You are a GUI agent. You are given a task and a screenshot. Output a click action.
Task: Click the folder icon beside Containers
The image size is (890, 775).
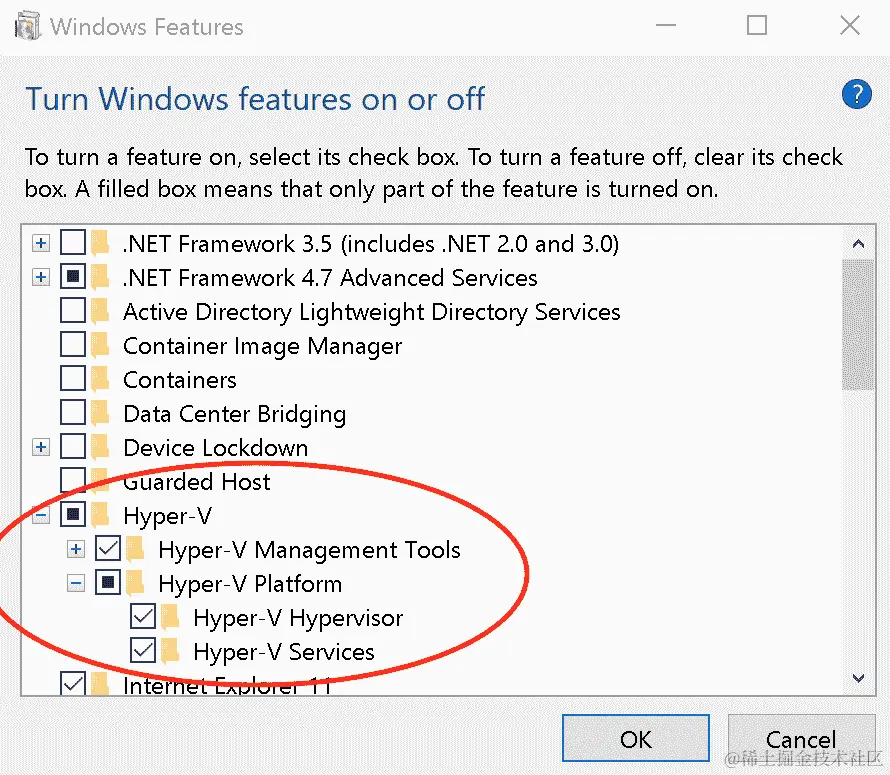click(x=100, y=380)
